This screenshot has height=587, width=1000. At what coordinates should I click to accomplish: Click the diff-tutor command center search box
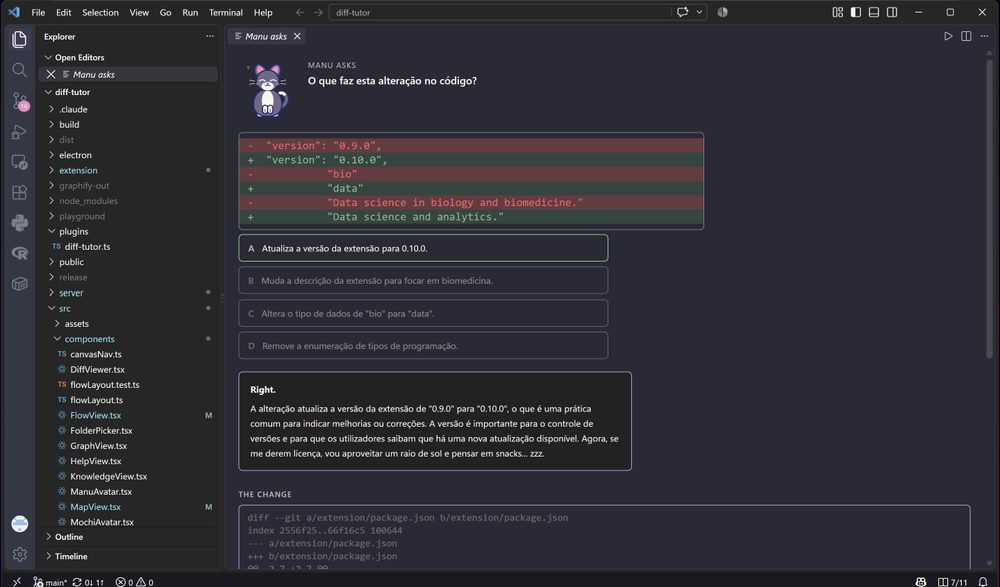[x=500, y=12]
